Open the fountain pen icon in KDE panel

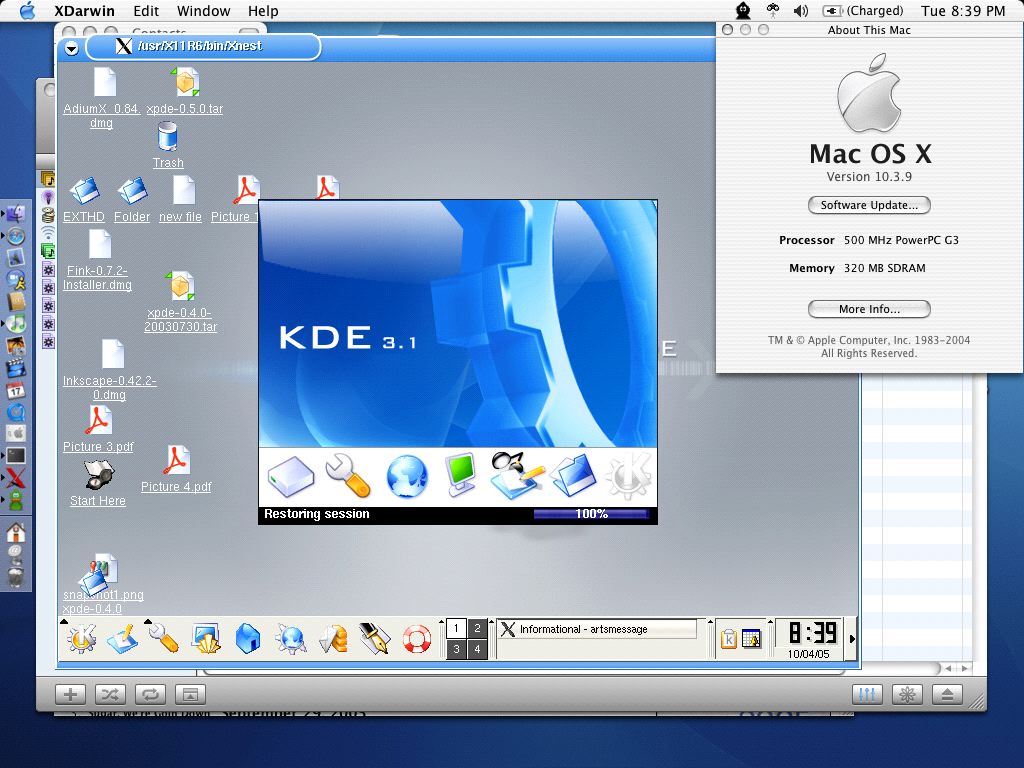(x=375, y=638)
